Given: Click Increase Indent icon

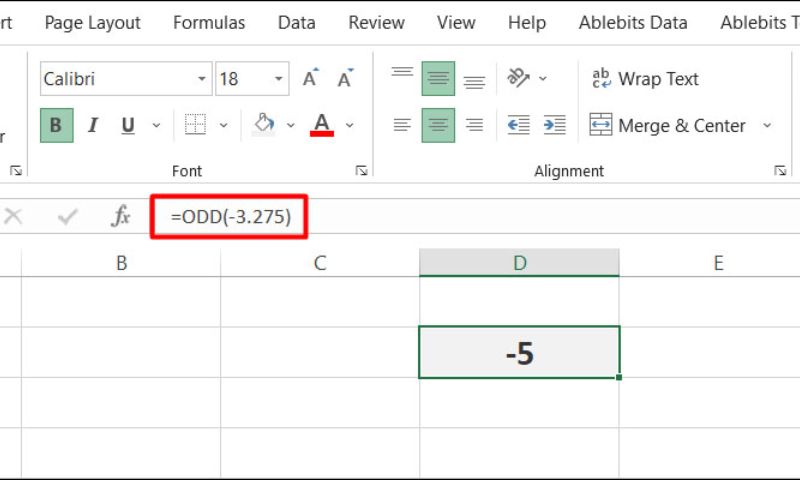Looking at the screenshot, I should click(x=555, y=125).
